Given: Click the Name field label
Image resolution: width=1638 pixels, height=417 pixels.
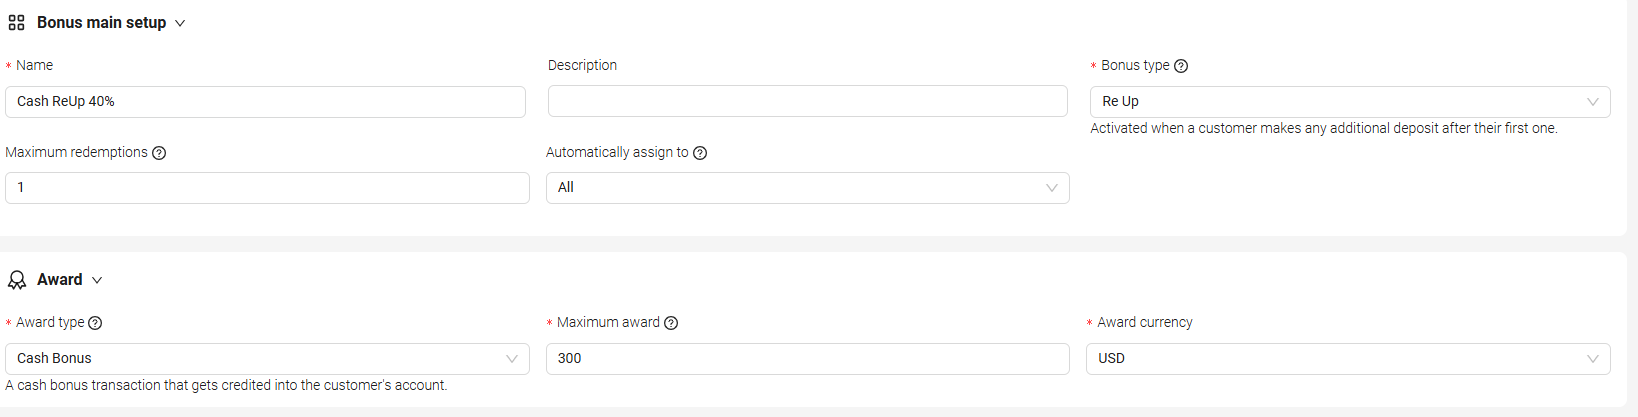Looking at the screenshot, I should [34, 65].
